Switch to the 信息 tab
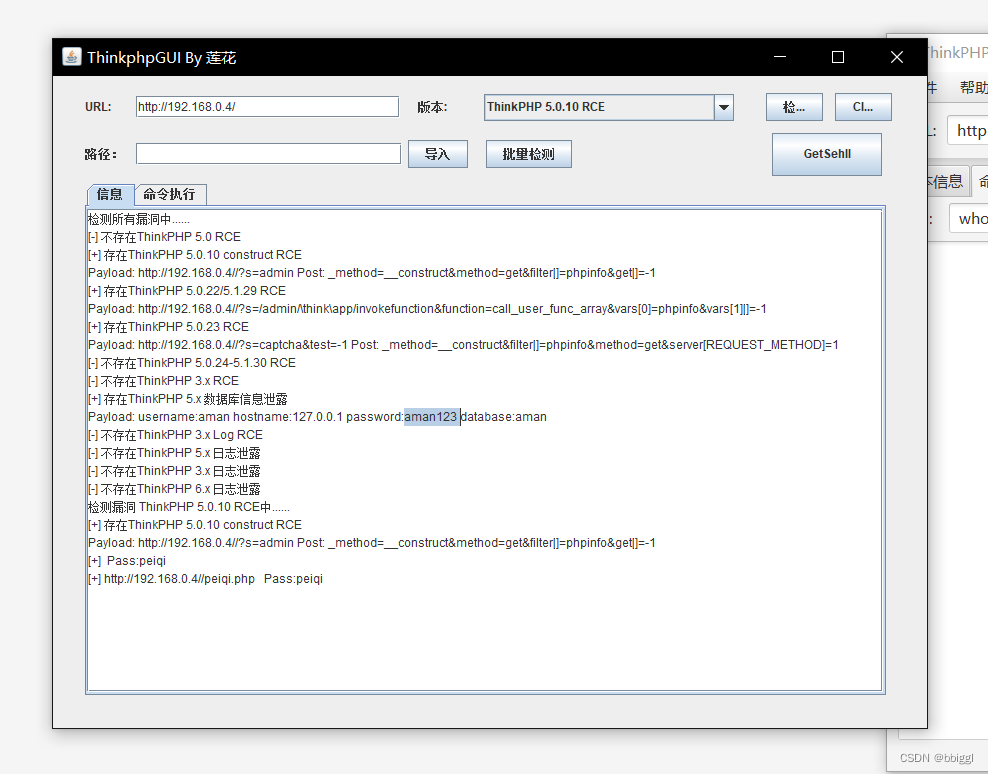Image resolution: width=988 pixels, height=774 pixels. [x=110, y=194]
